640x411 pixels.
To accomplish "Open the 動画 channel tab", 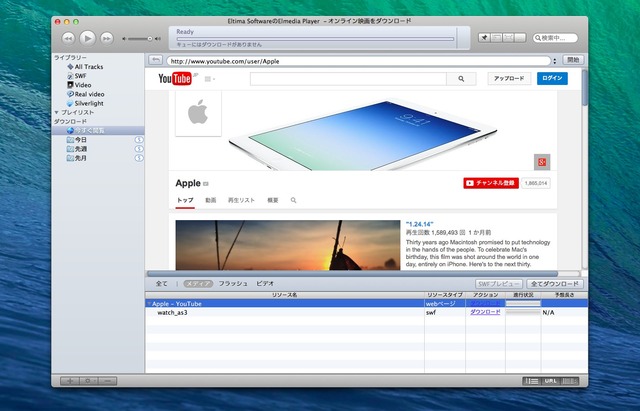I will click(x=211, y=200).
